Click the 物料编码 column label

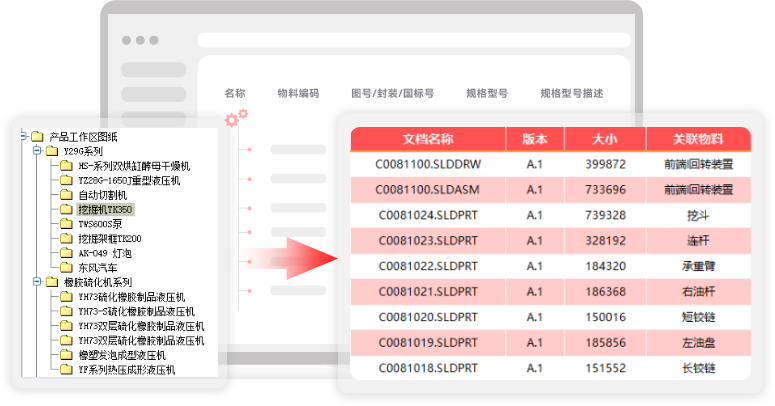click(298, 93)
